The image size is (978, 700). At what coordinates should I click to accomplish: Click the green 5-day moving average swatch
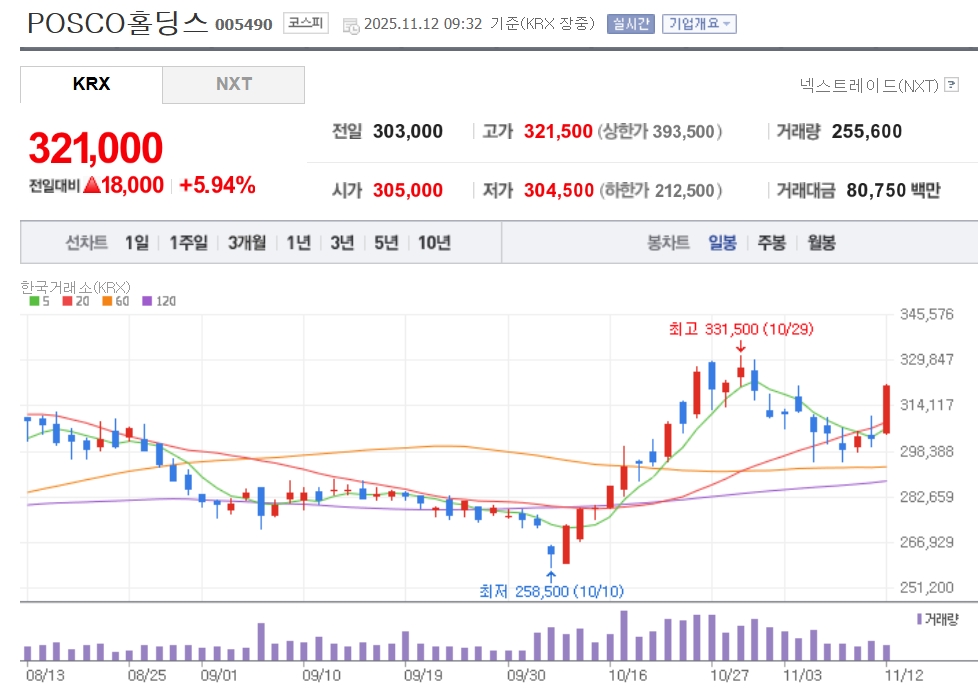click(x=34, y=301)
